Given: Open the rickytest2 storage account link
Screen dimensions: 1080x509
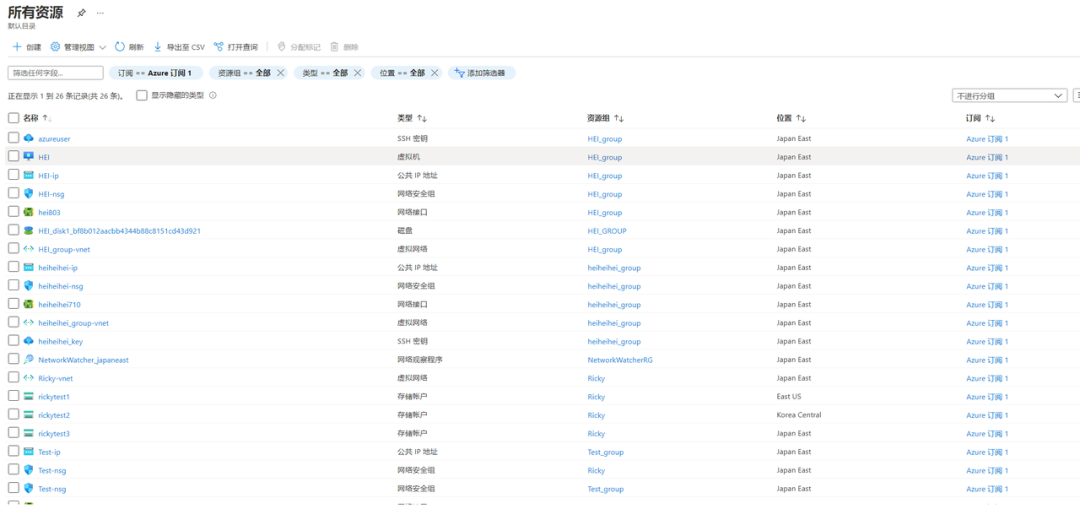Looking at the screenshot, I should (54, 415).
